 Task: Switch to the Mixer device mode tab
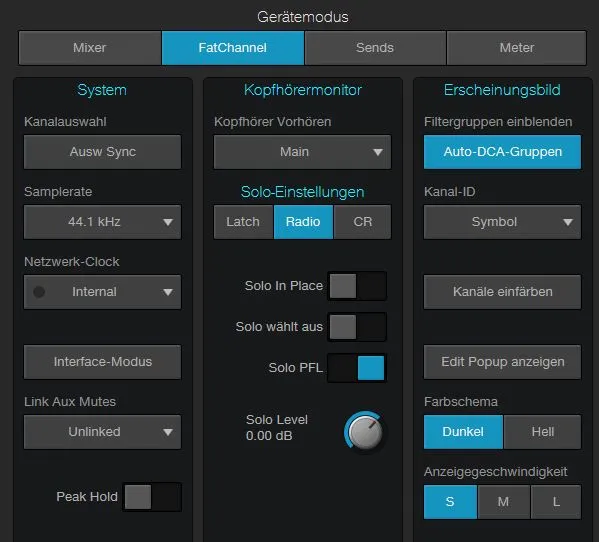click(90, 48)
